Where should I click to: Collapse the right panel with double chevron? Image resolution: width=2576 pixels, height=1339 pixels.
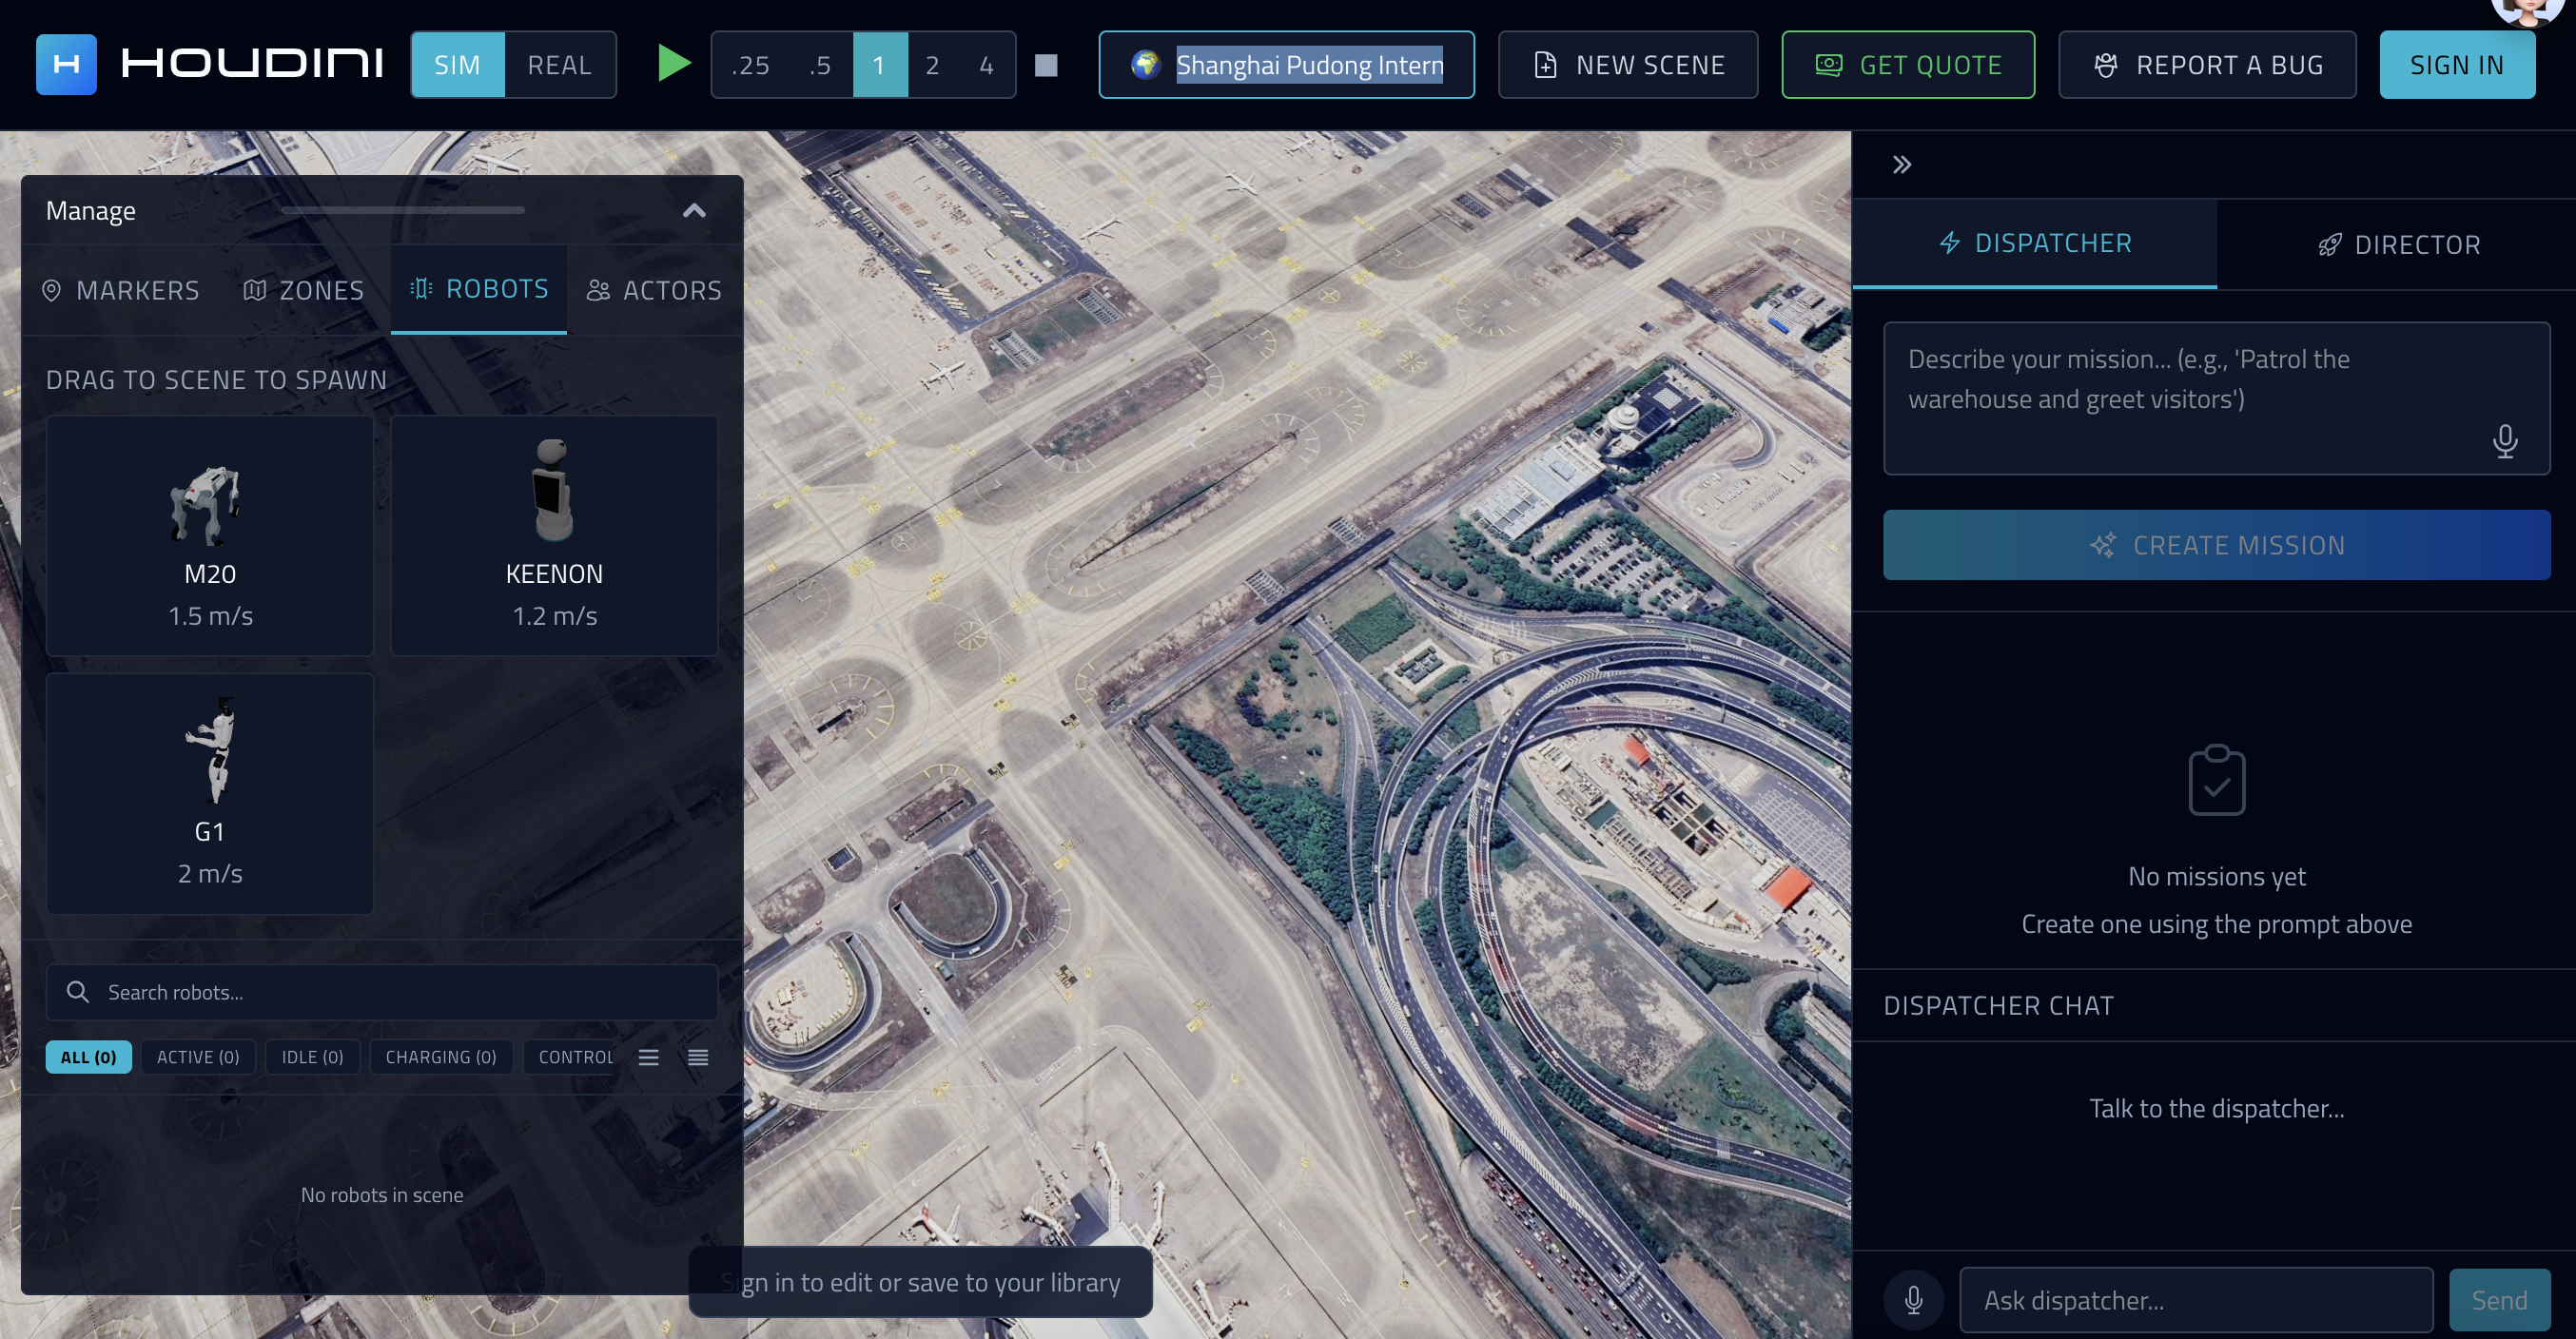point(1902,165)
